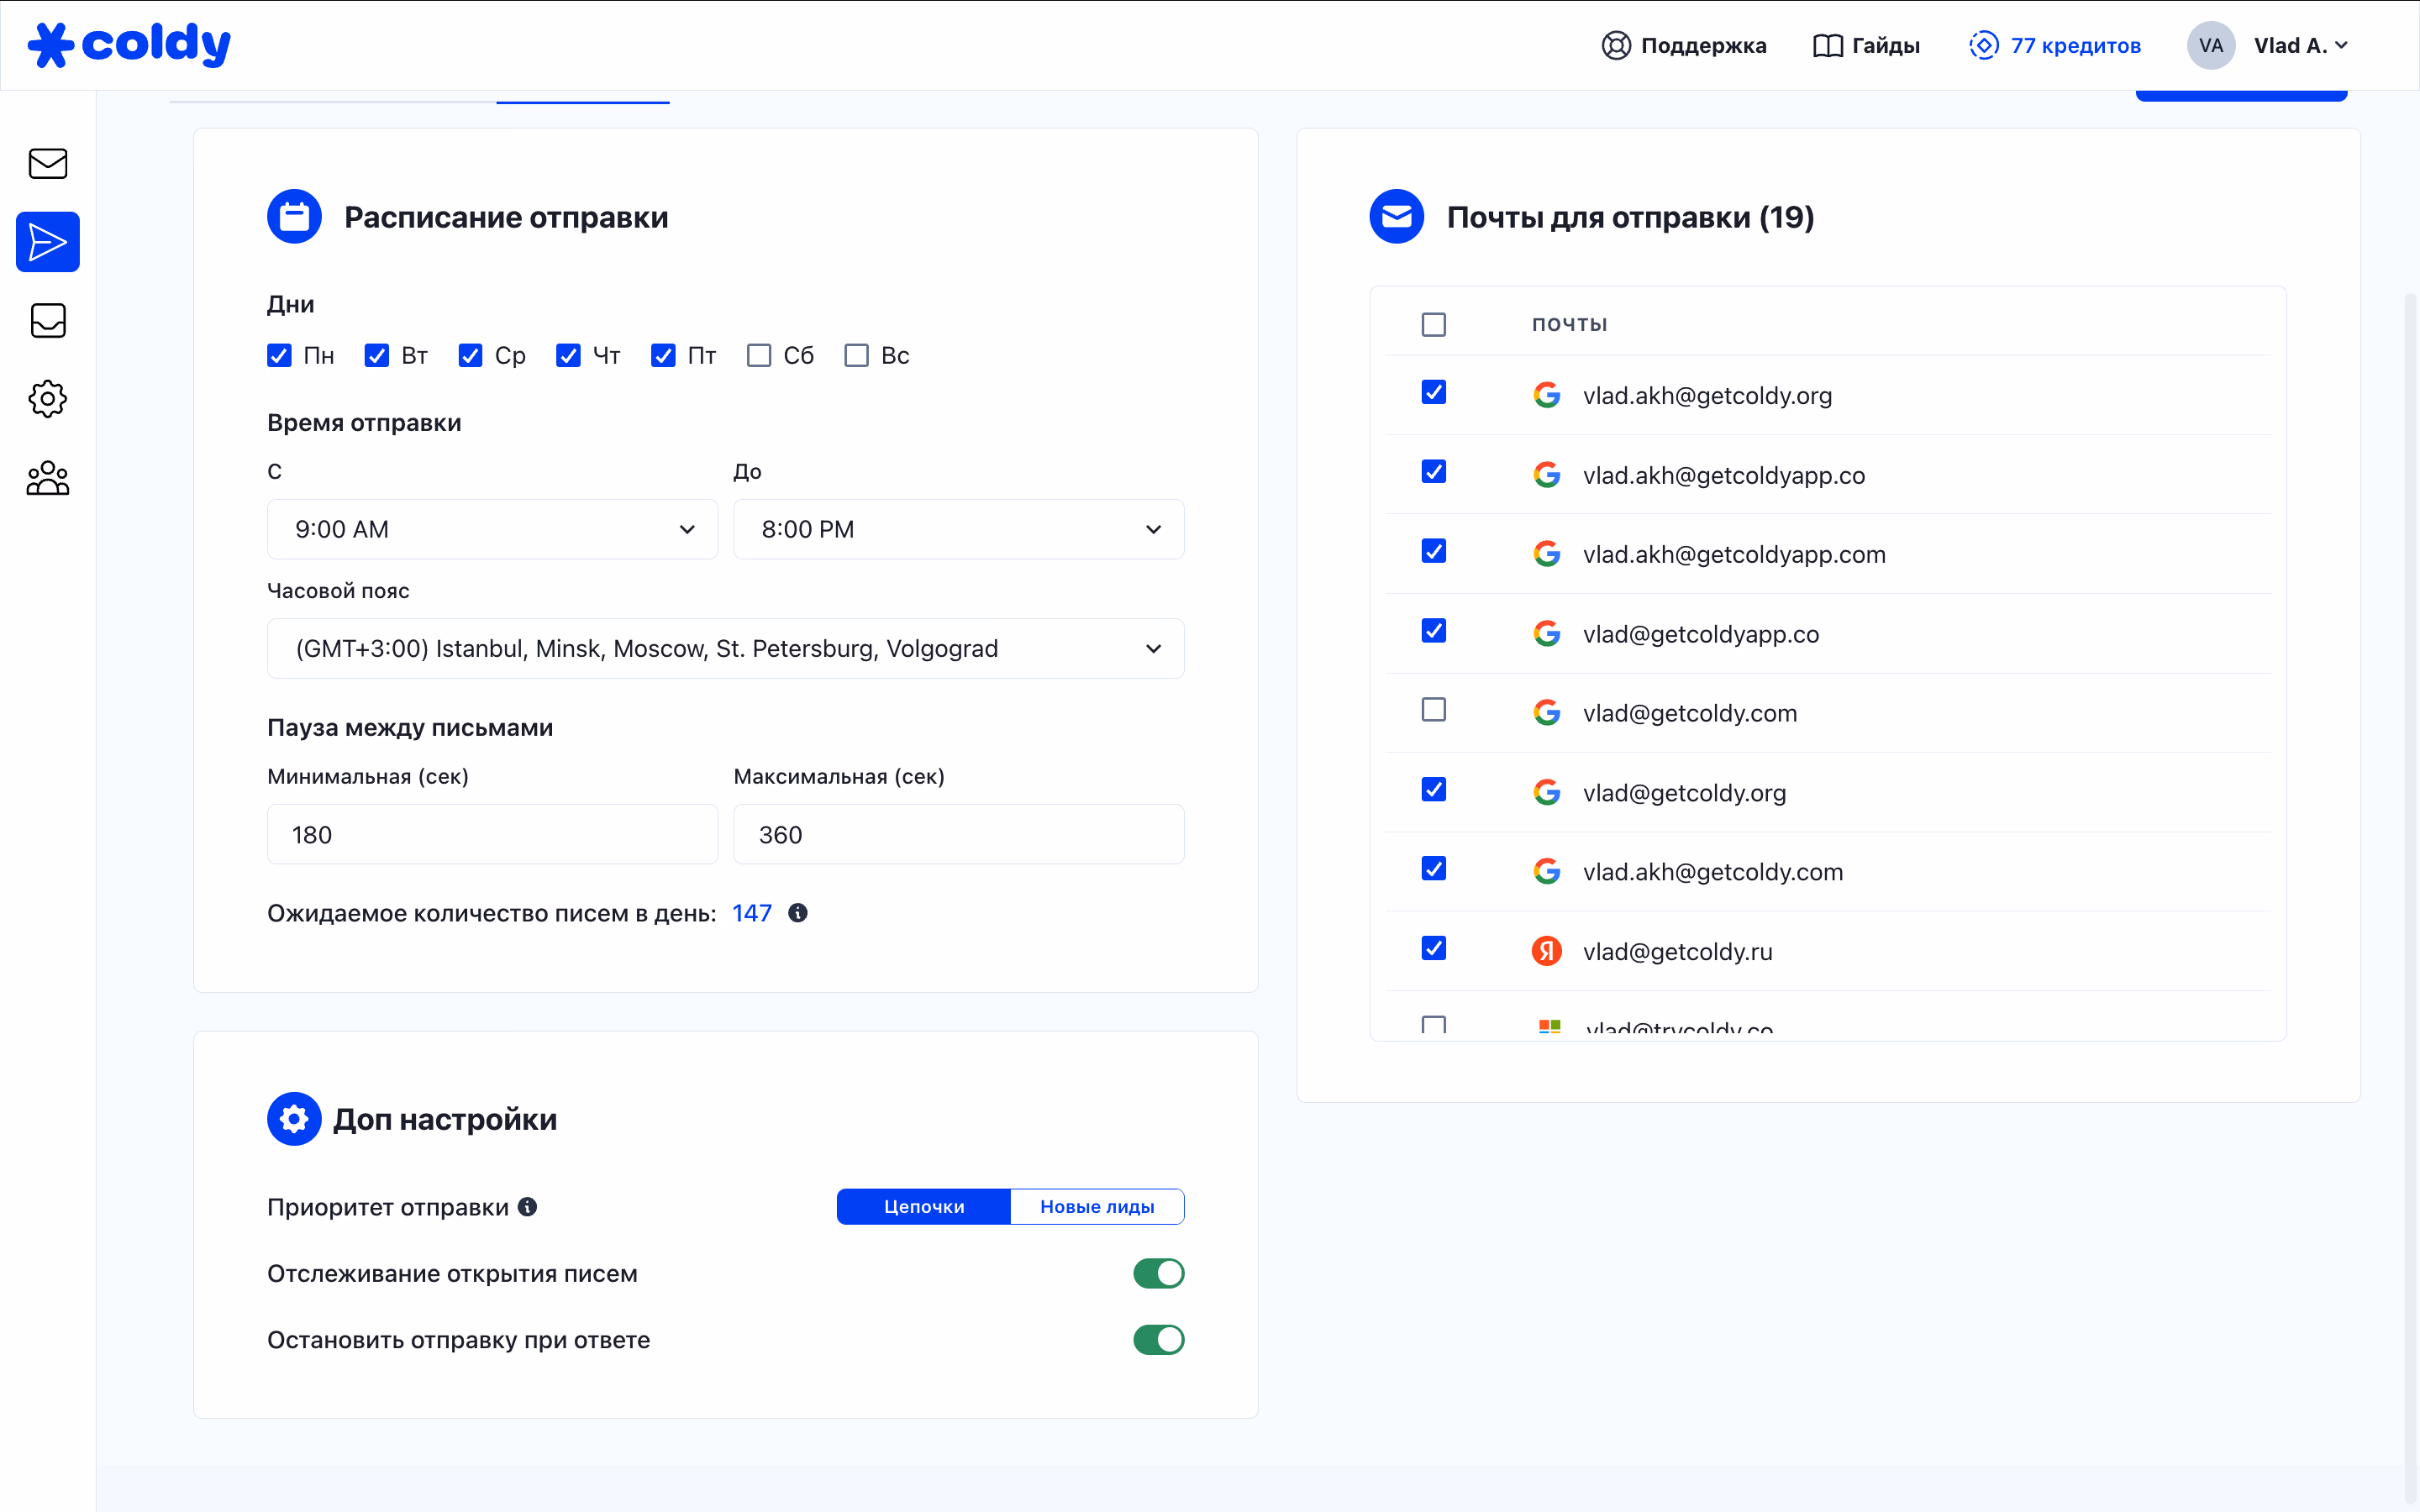Click the send campaigns sidebar icon
Image resolution: width=2420 pixels, height=1512 pixels.
click(48, 242)
